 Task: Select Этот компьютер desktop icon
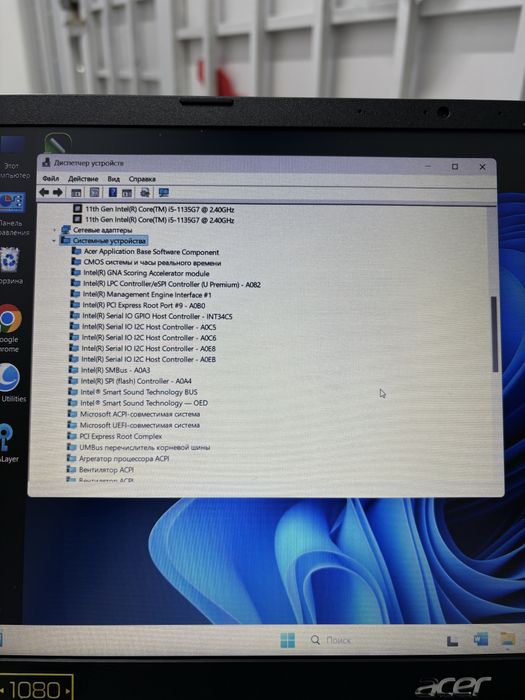pyautogui.click(x=12, y=156)
